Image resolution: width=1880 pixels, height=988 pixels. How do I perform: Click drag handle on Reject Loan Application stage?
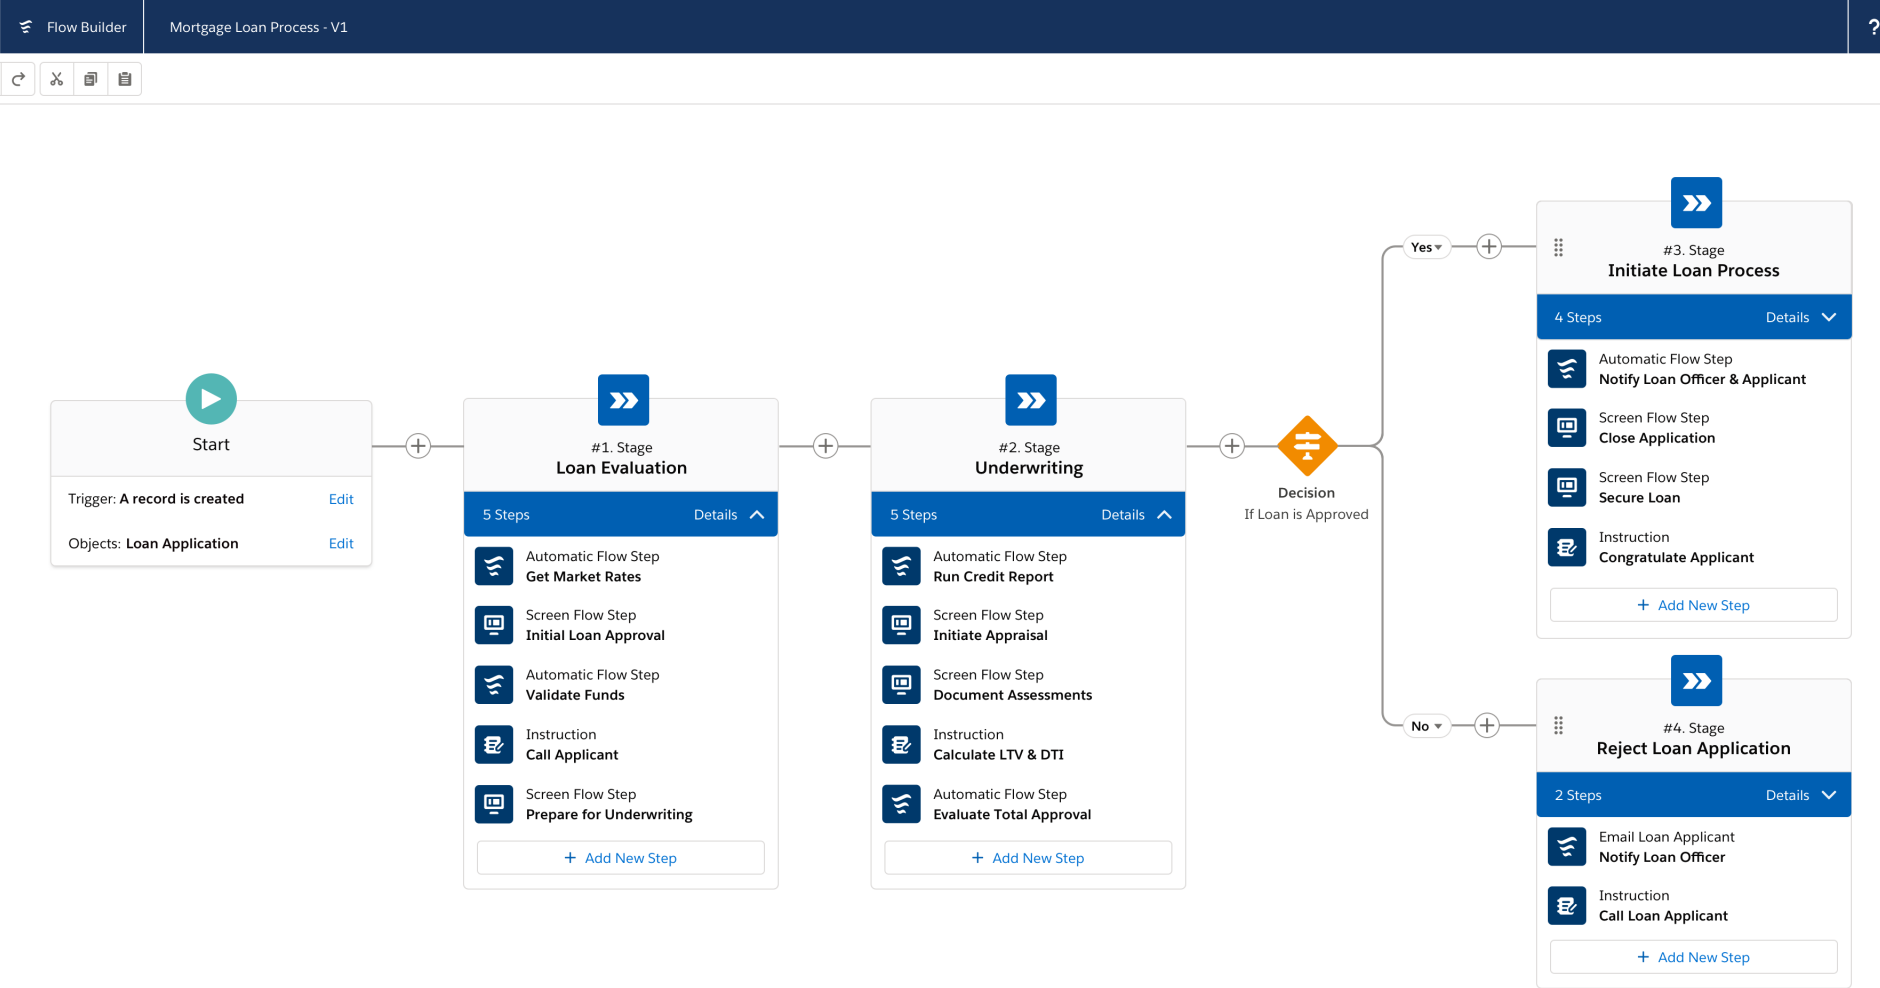[x=1558, y=726]
